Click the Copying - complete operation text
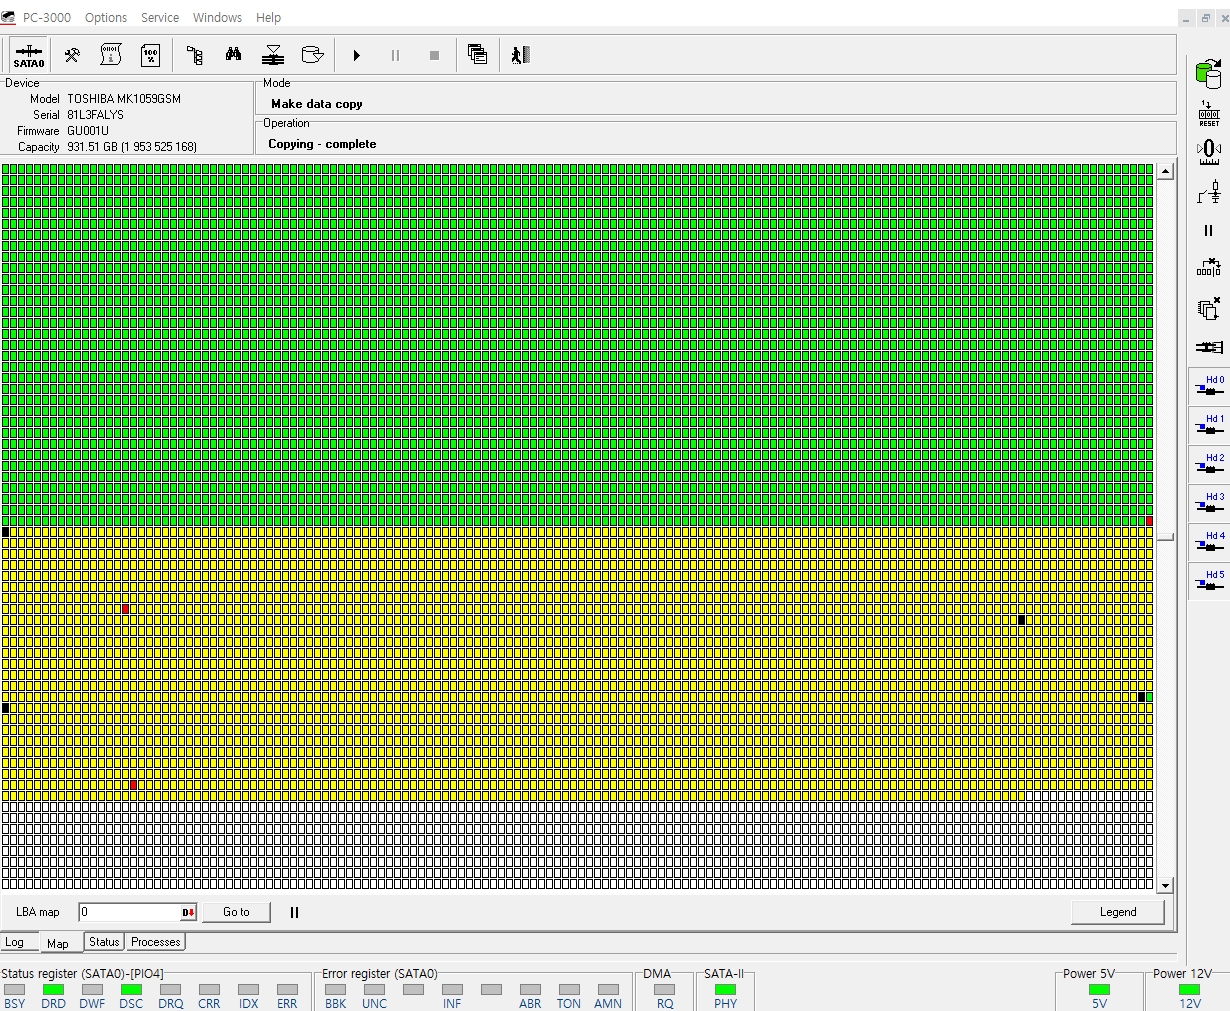Screen dimensions: 1230x1011 [322, 144]
